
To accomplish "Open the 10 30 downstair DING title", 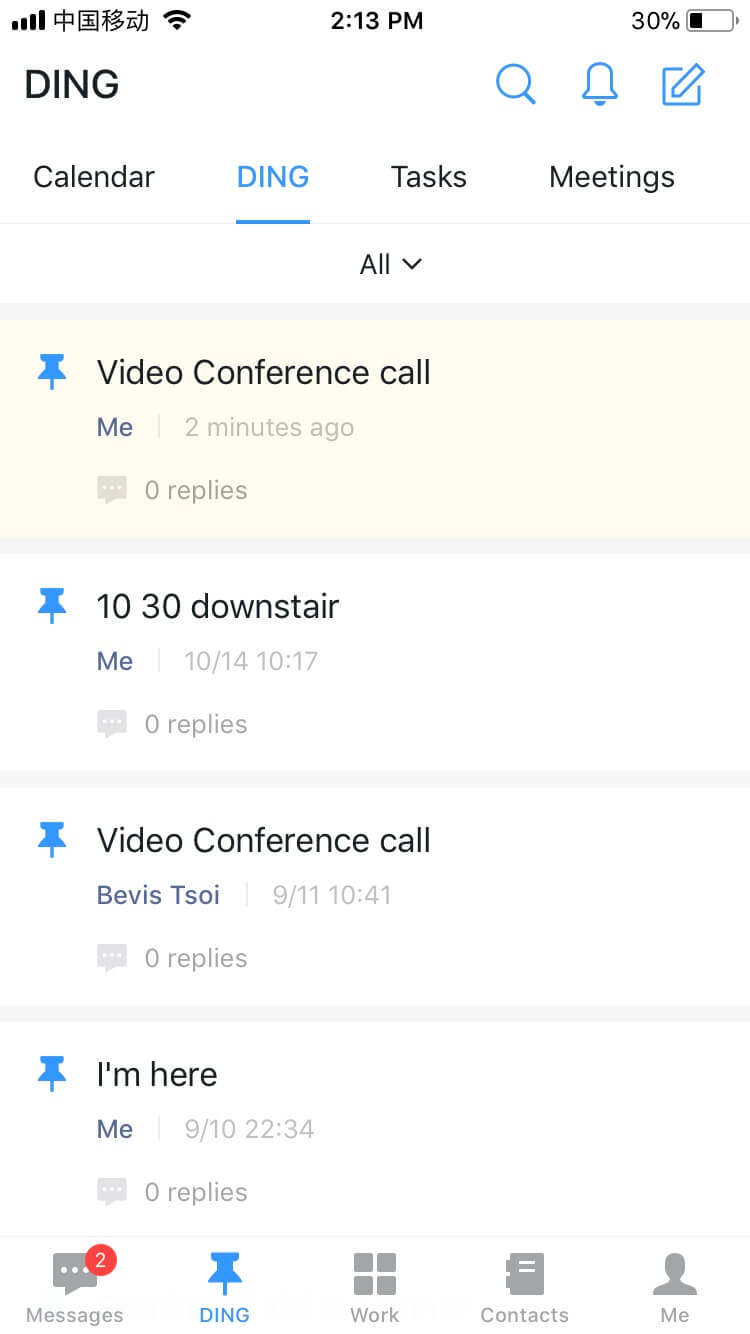I will click(218, 606).
